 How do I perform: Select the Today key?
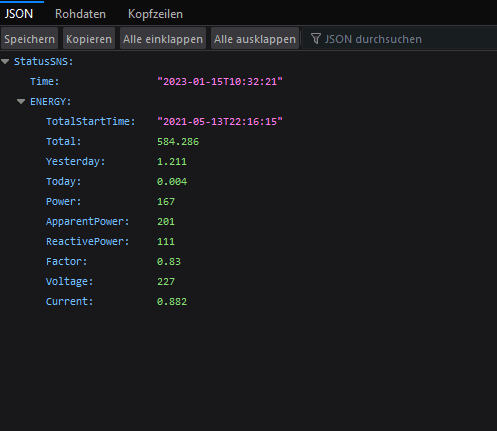[64, 182]
